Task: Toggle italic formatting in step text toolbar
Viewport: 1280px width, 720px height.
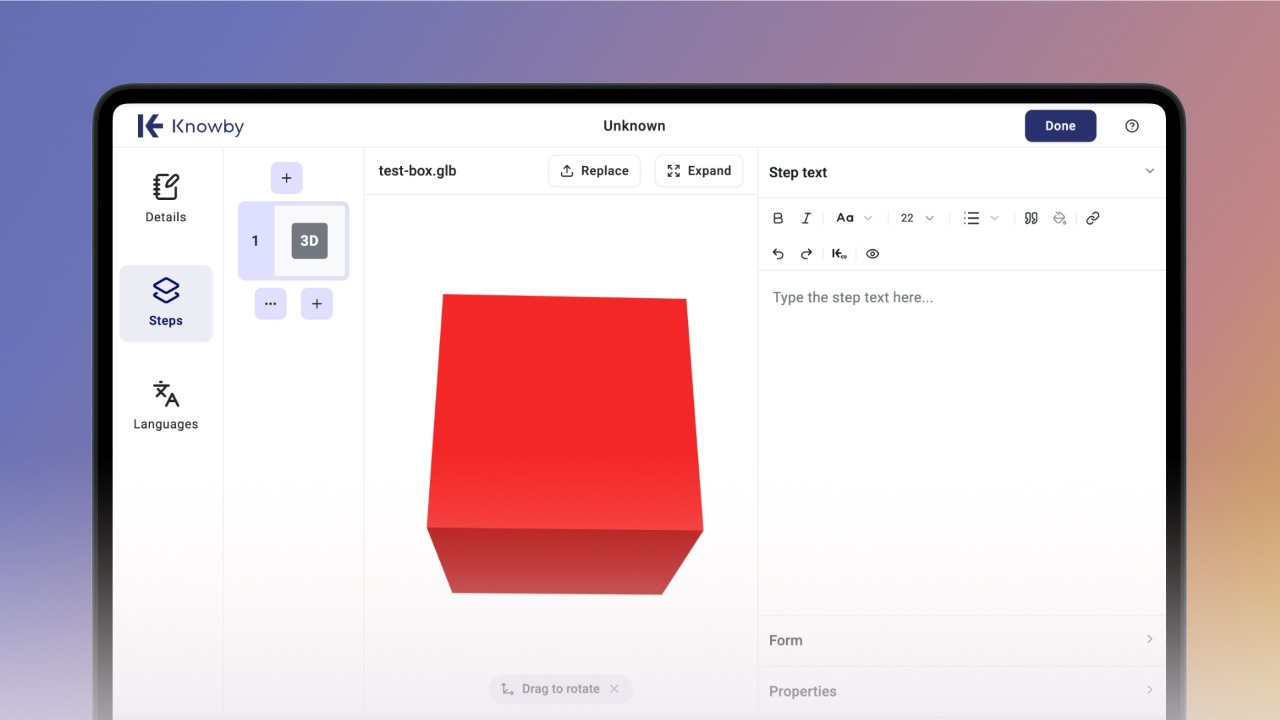Action: [806, 218]
